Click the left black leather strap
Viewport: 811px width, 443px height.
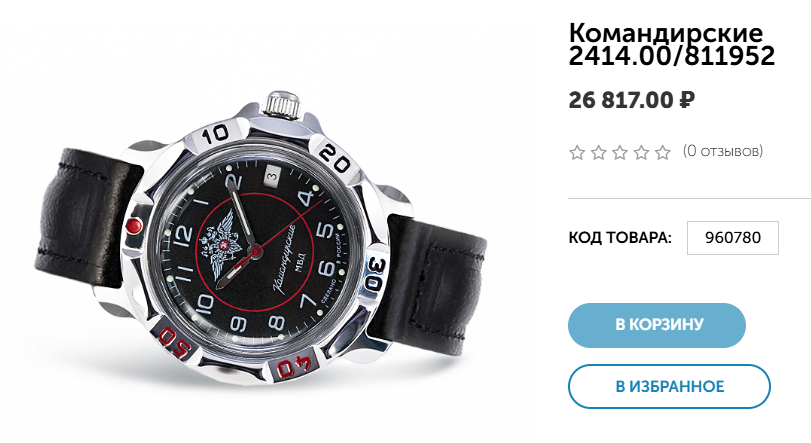pos(88,222)
